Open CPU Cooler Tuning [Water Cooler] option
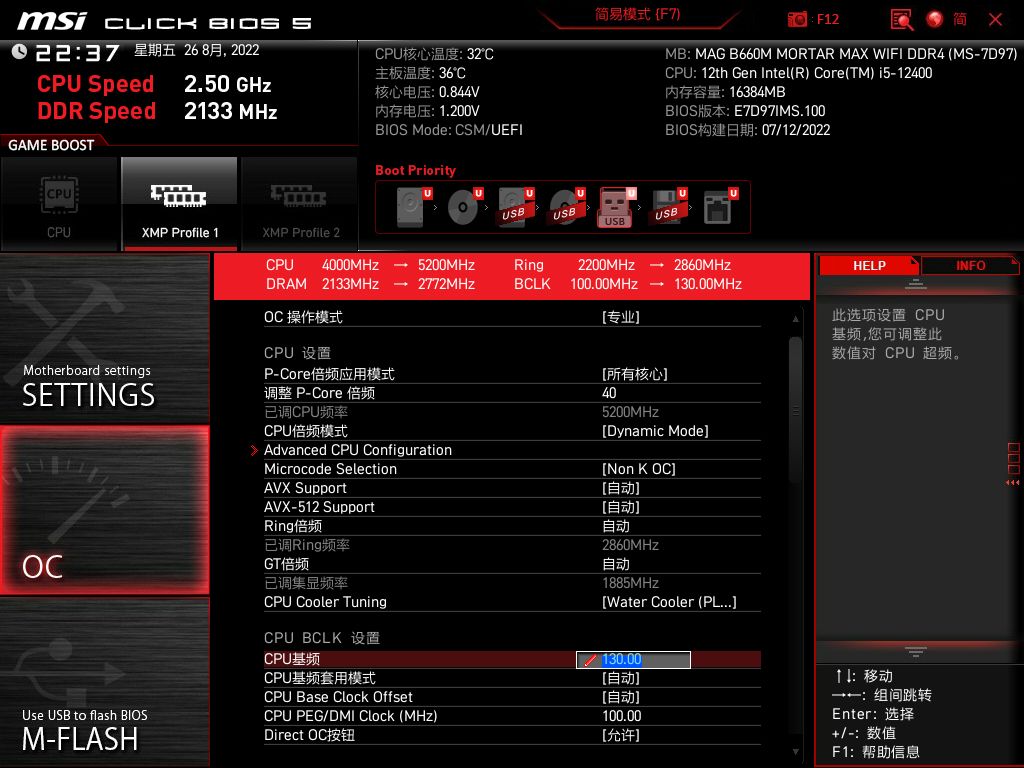Viewport: 1024px width, 768px height. [x=512, y=602]
